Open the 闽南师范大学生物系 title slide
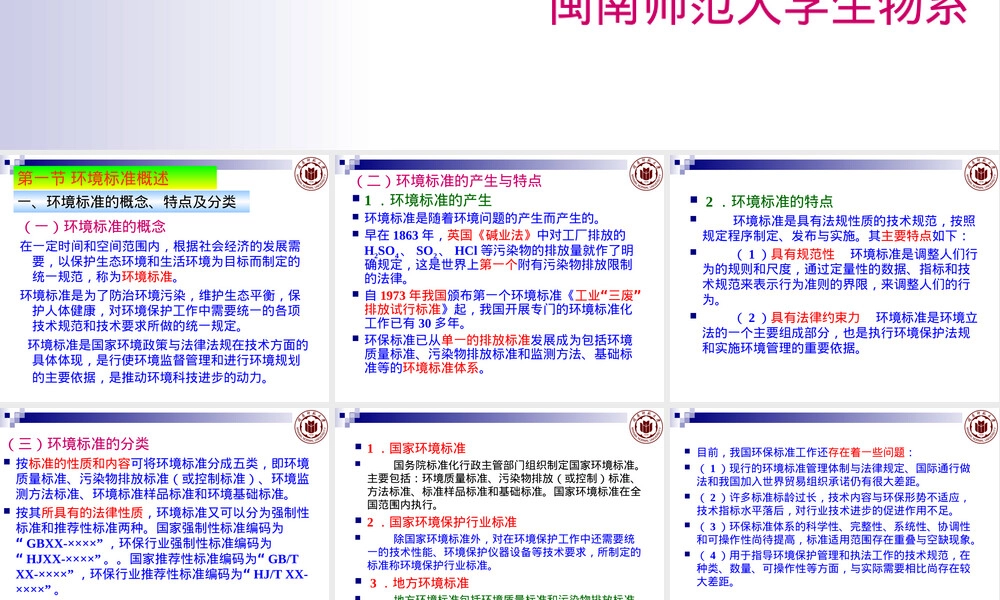 pos(500,75)
